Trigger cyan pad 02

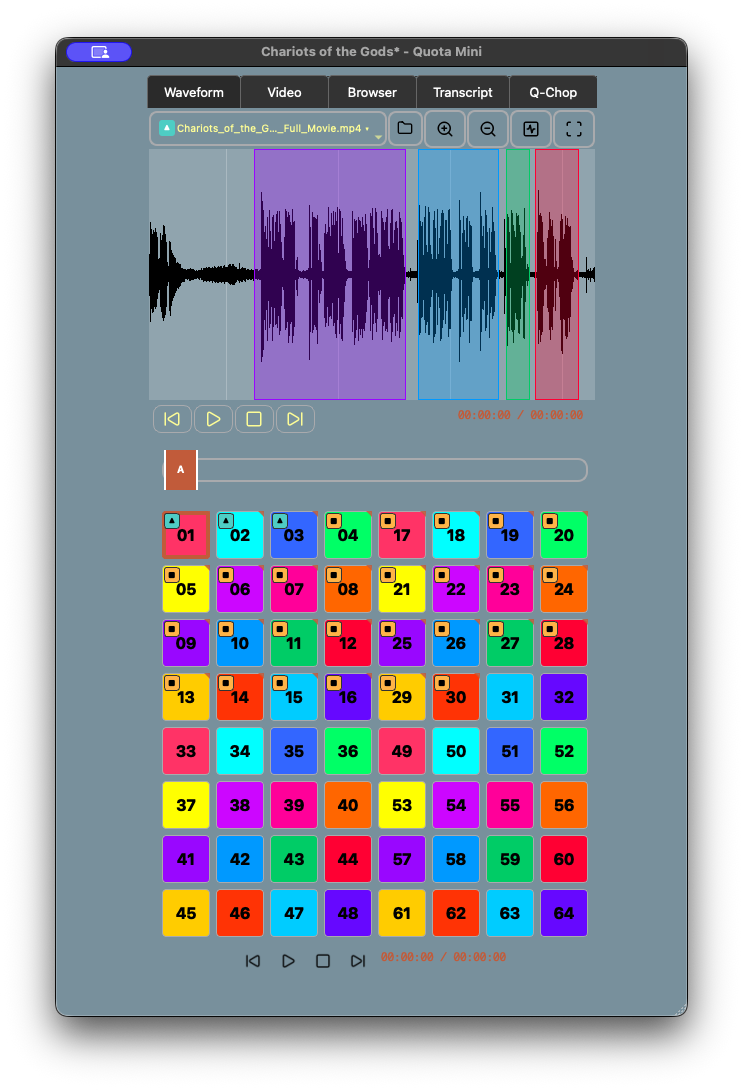click(x=240, y=535)
